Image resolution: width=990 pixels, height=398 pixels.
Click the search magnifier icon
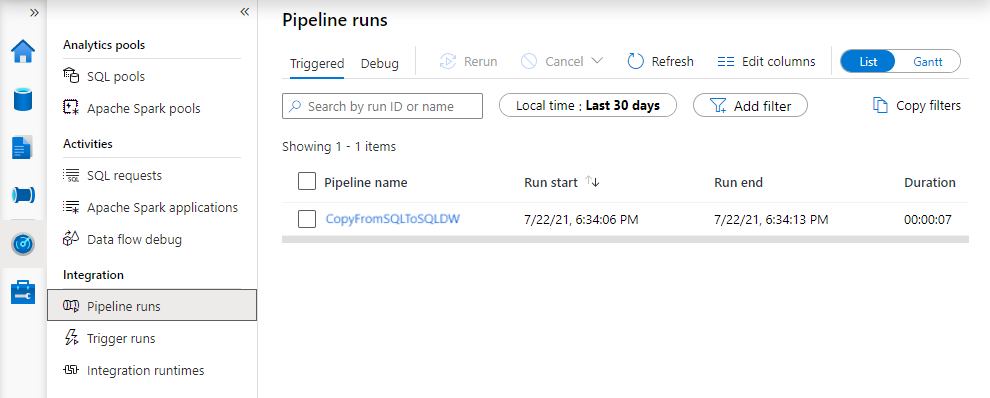pos(294,106)
